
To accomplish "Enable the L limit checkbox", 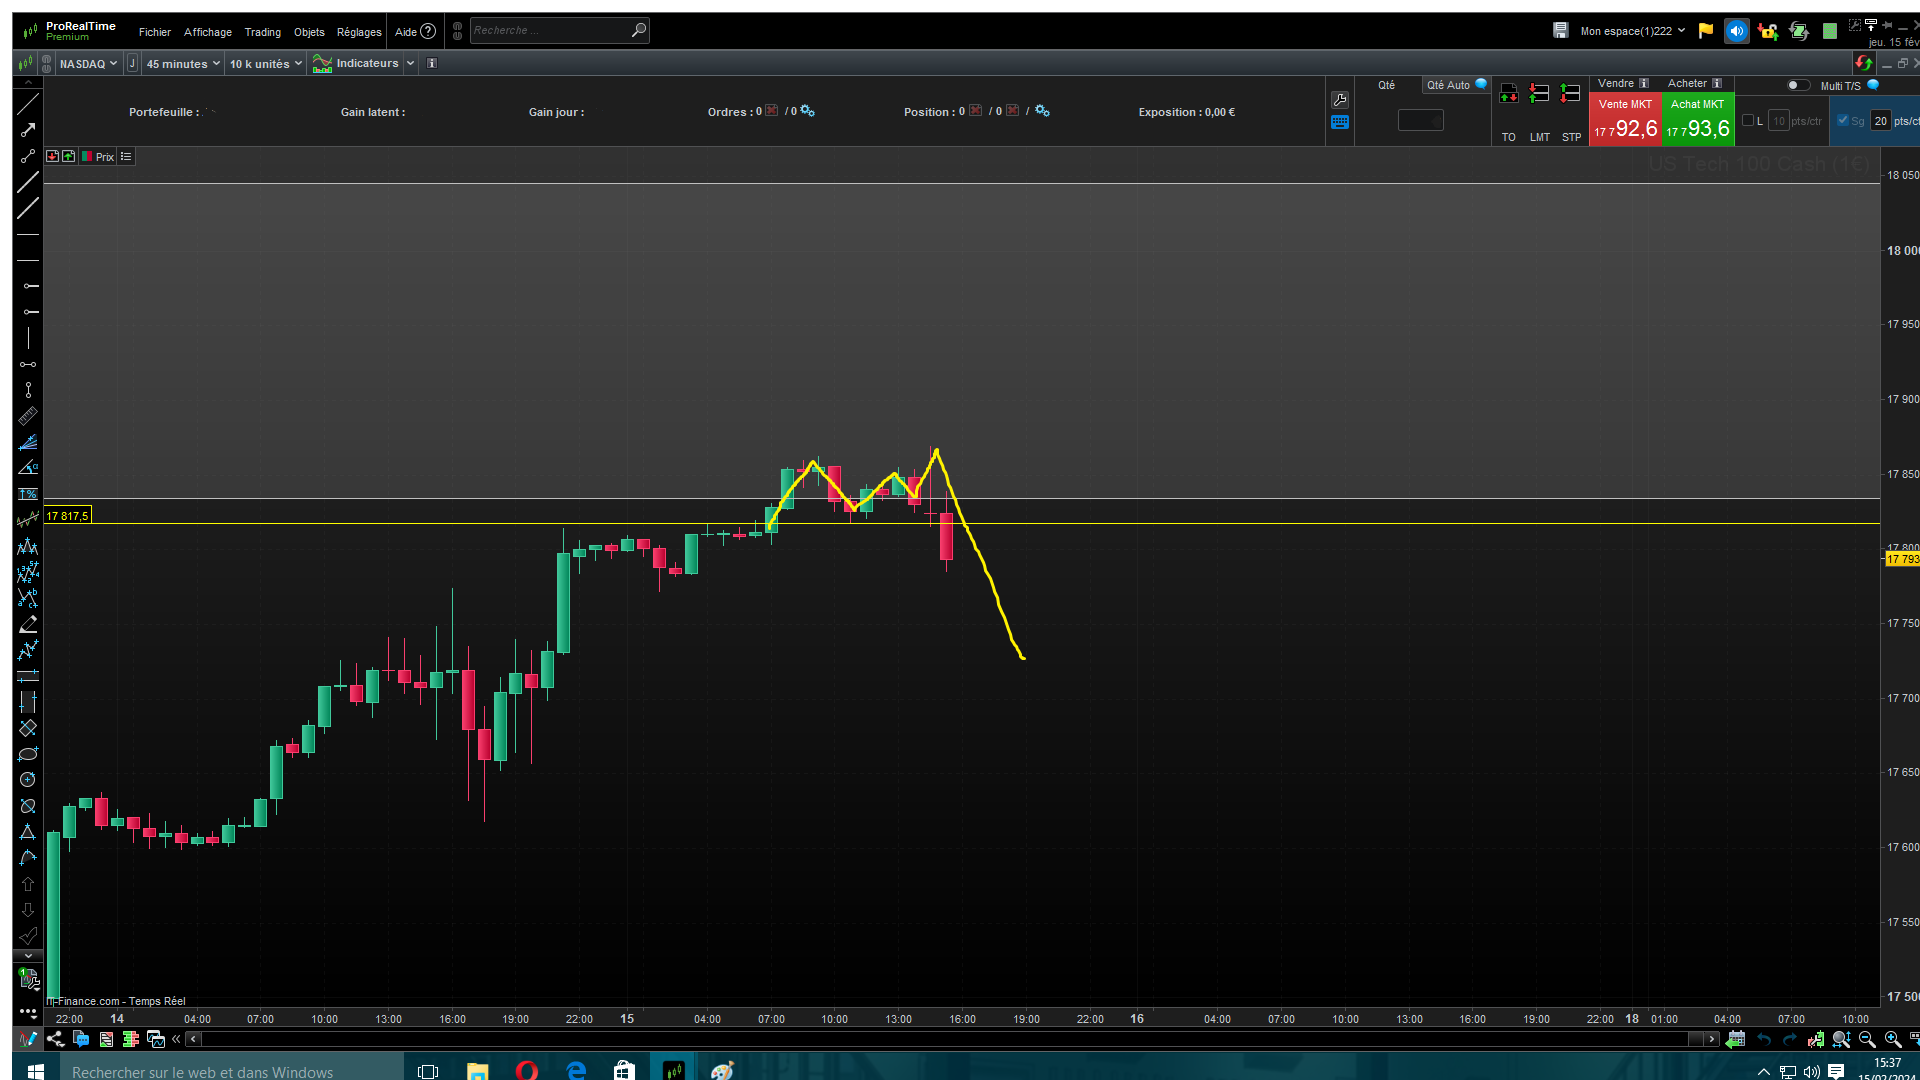I will point(1748,121).
